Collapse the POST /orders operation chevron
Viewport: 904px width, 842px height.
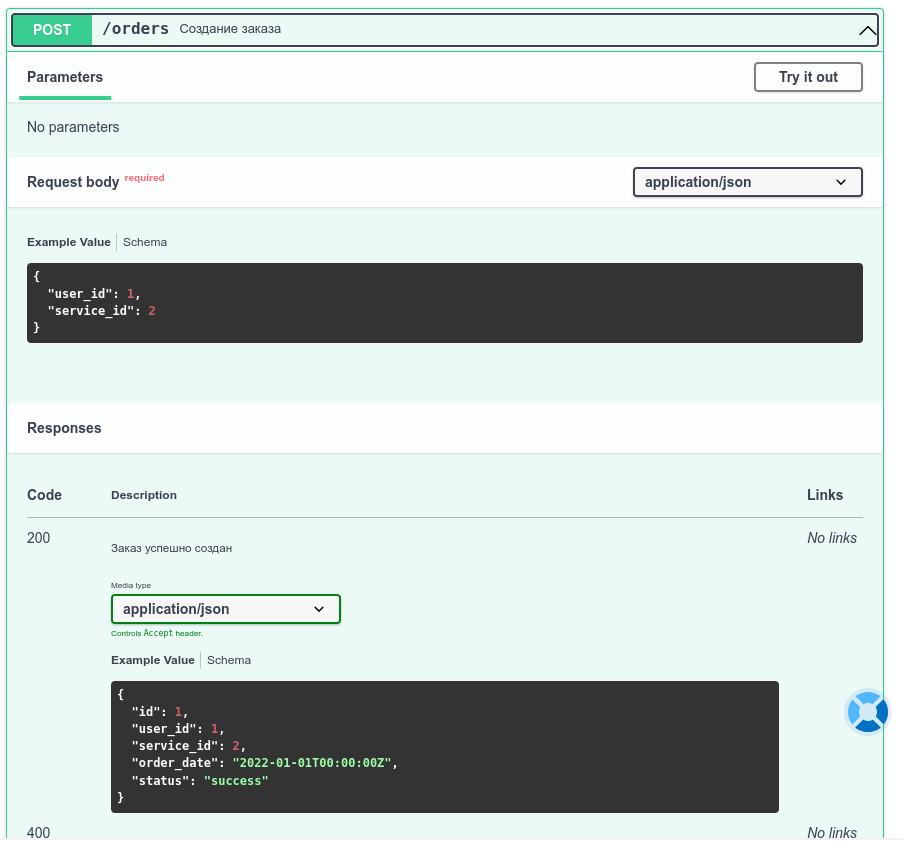tap(867, 31)
